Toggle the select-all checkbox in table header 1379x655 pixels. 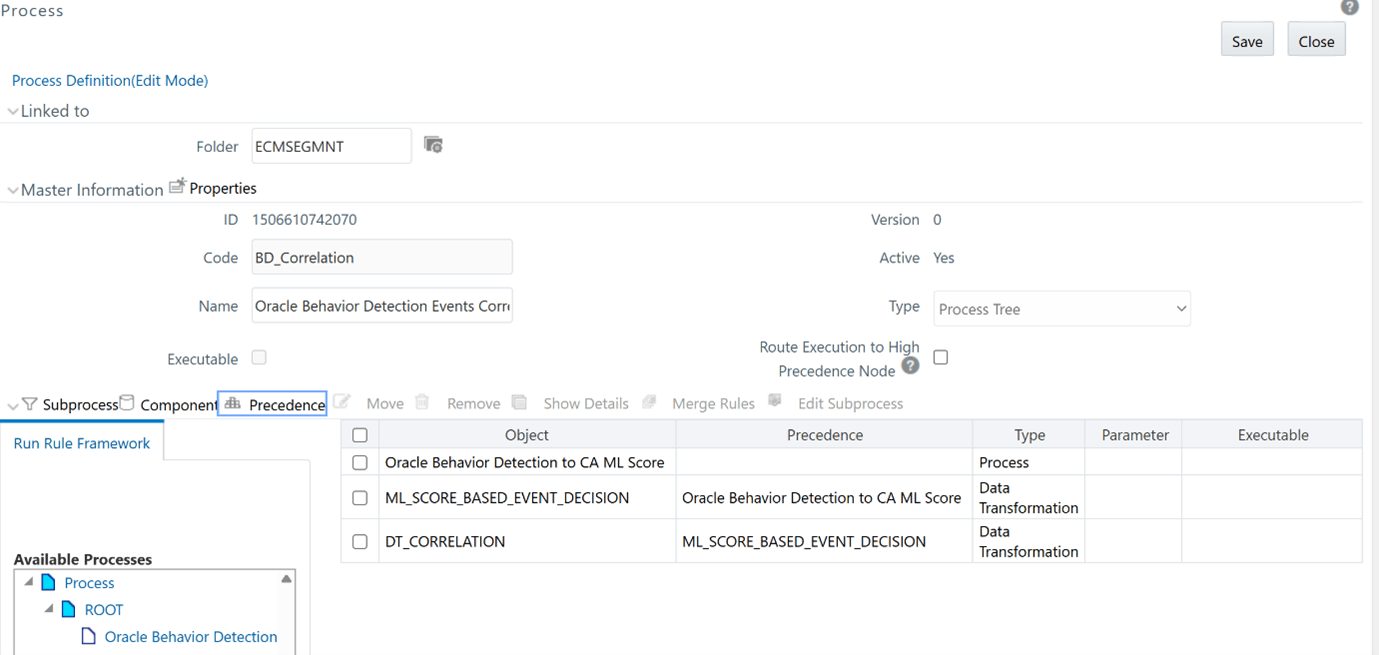[x=360, y=435]
